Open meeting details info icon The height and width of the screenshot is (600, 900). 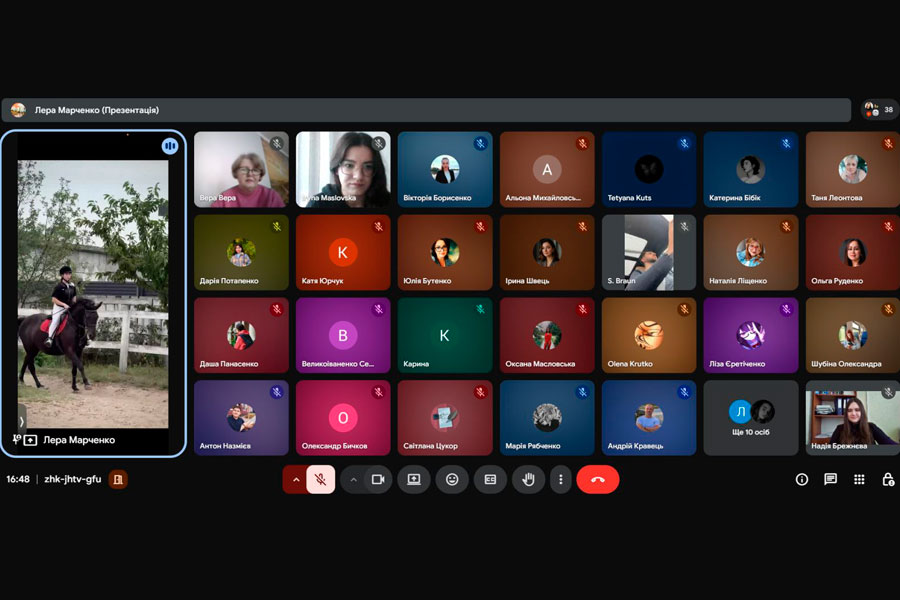click(x=802, y=479)
